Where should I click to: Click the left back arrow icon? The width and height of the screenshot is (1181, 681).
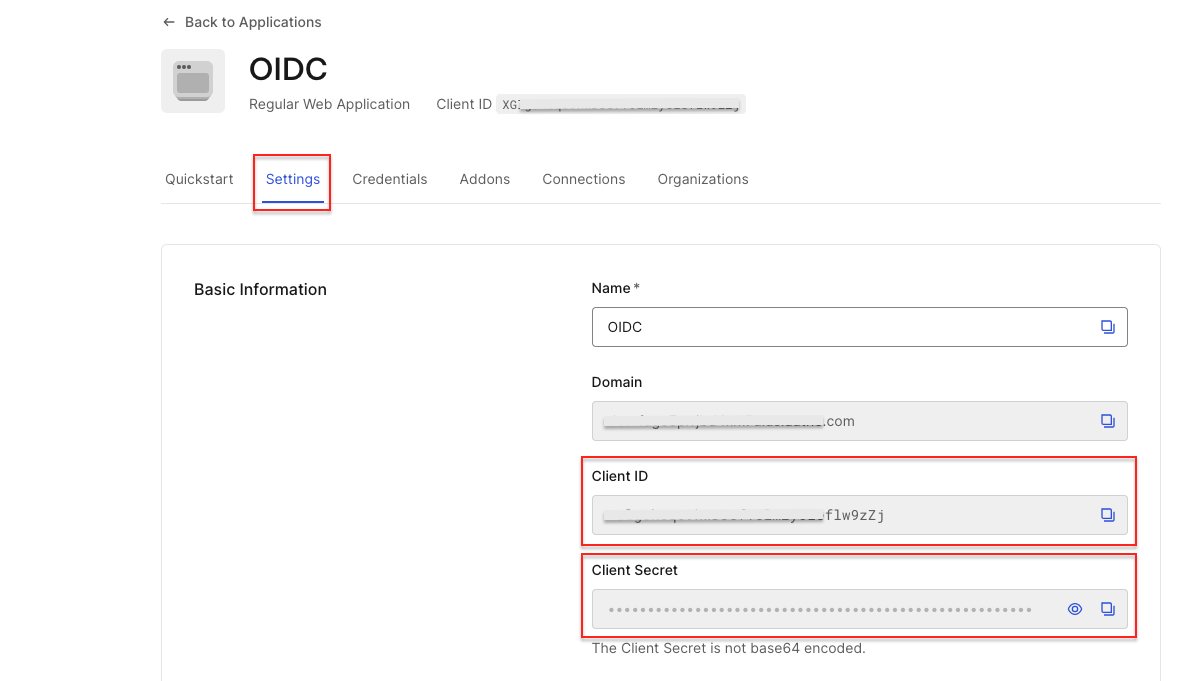pyautogui.click(x=168, y=22)
